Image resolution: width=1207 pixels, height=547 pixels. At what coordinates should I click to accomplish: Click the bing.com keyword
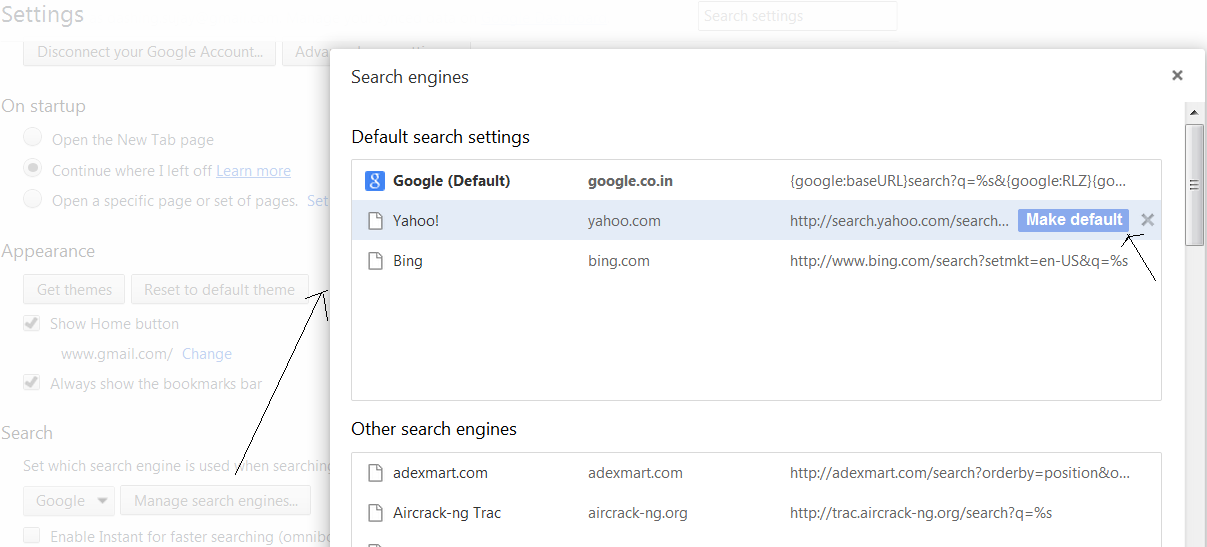click(619, 261)
